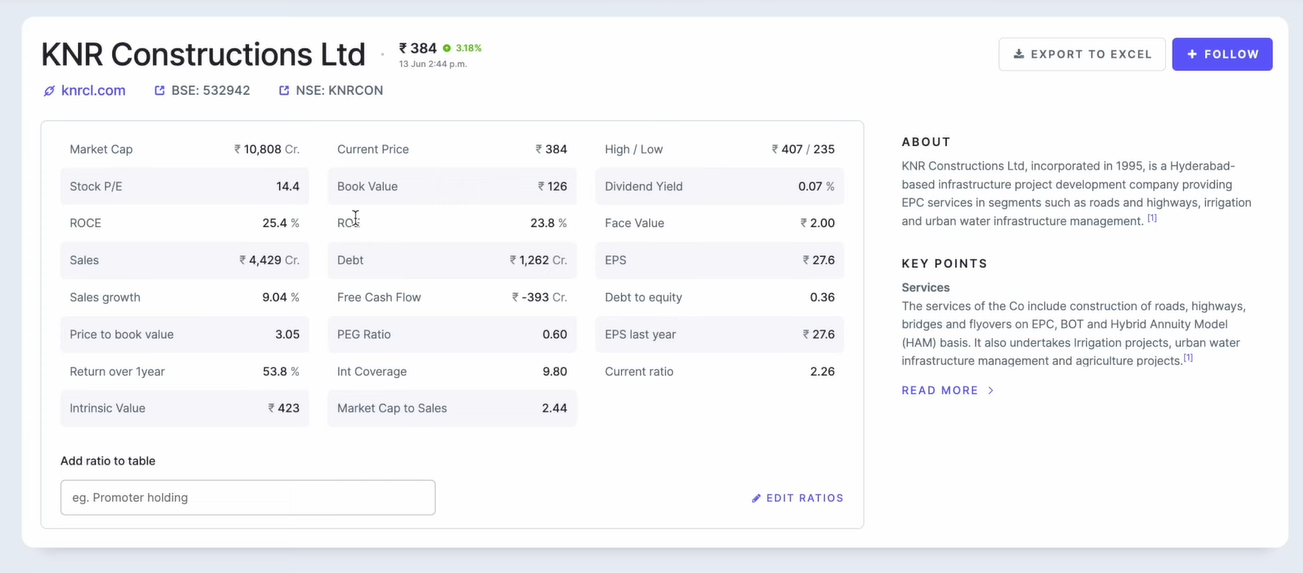Click the Sales growth label

[x=105, y=297]
